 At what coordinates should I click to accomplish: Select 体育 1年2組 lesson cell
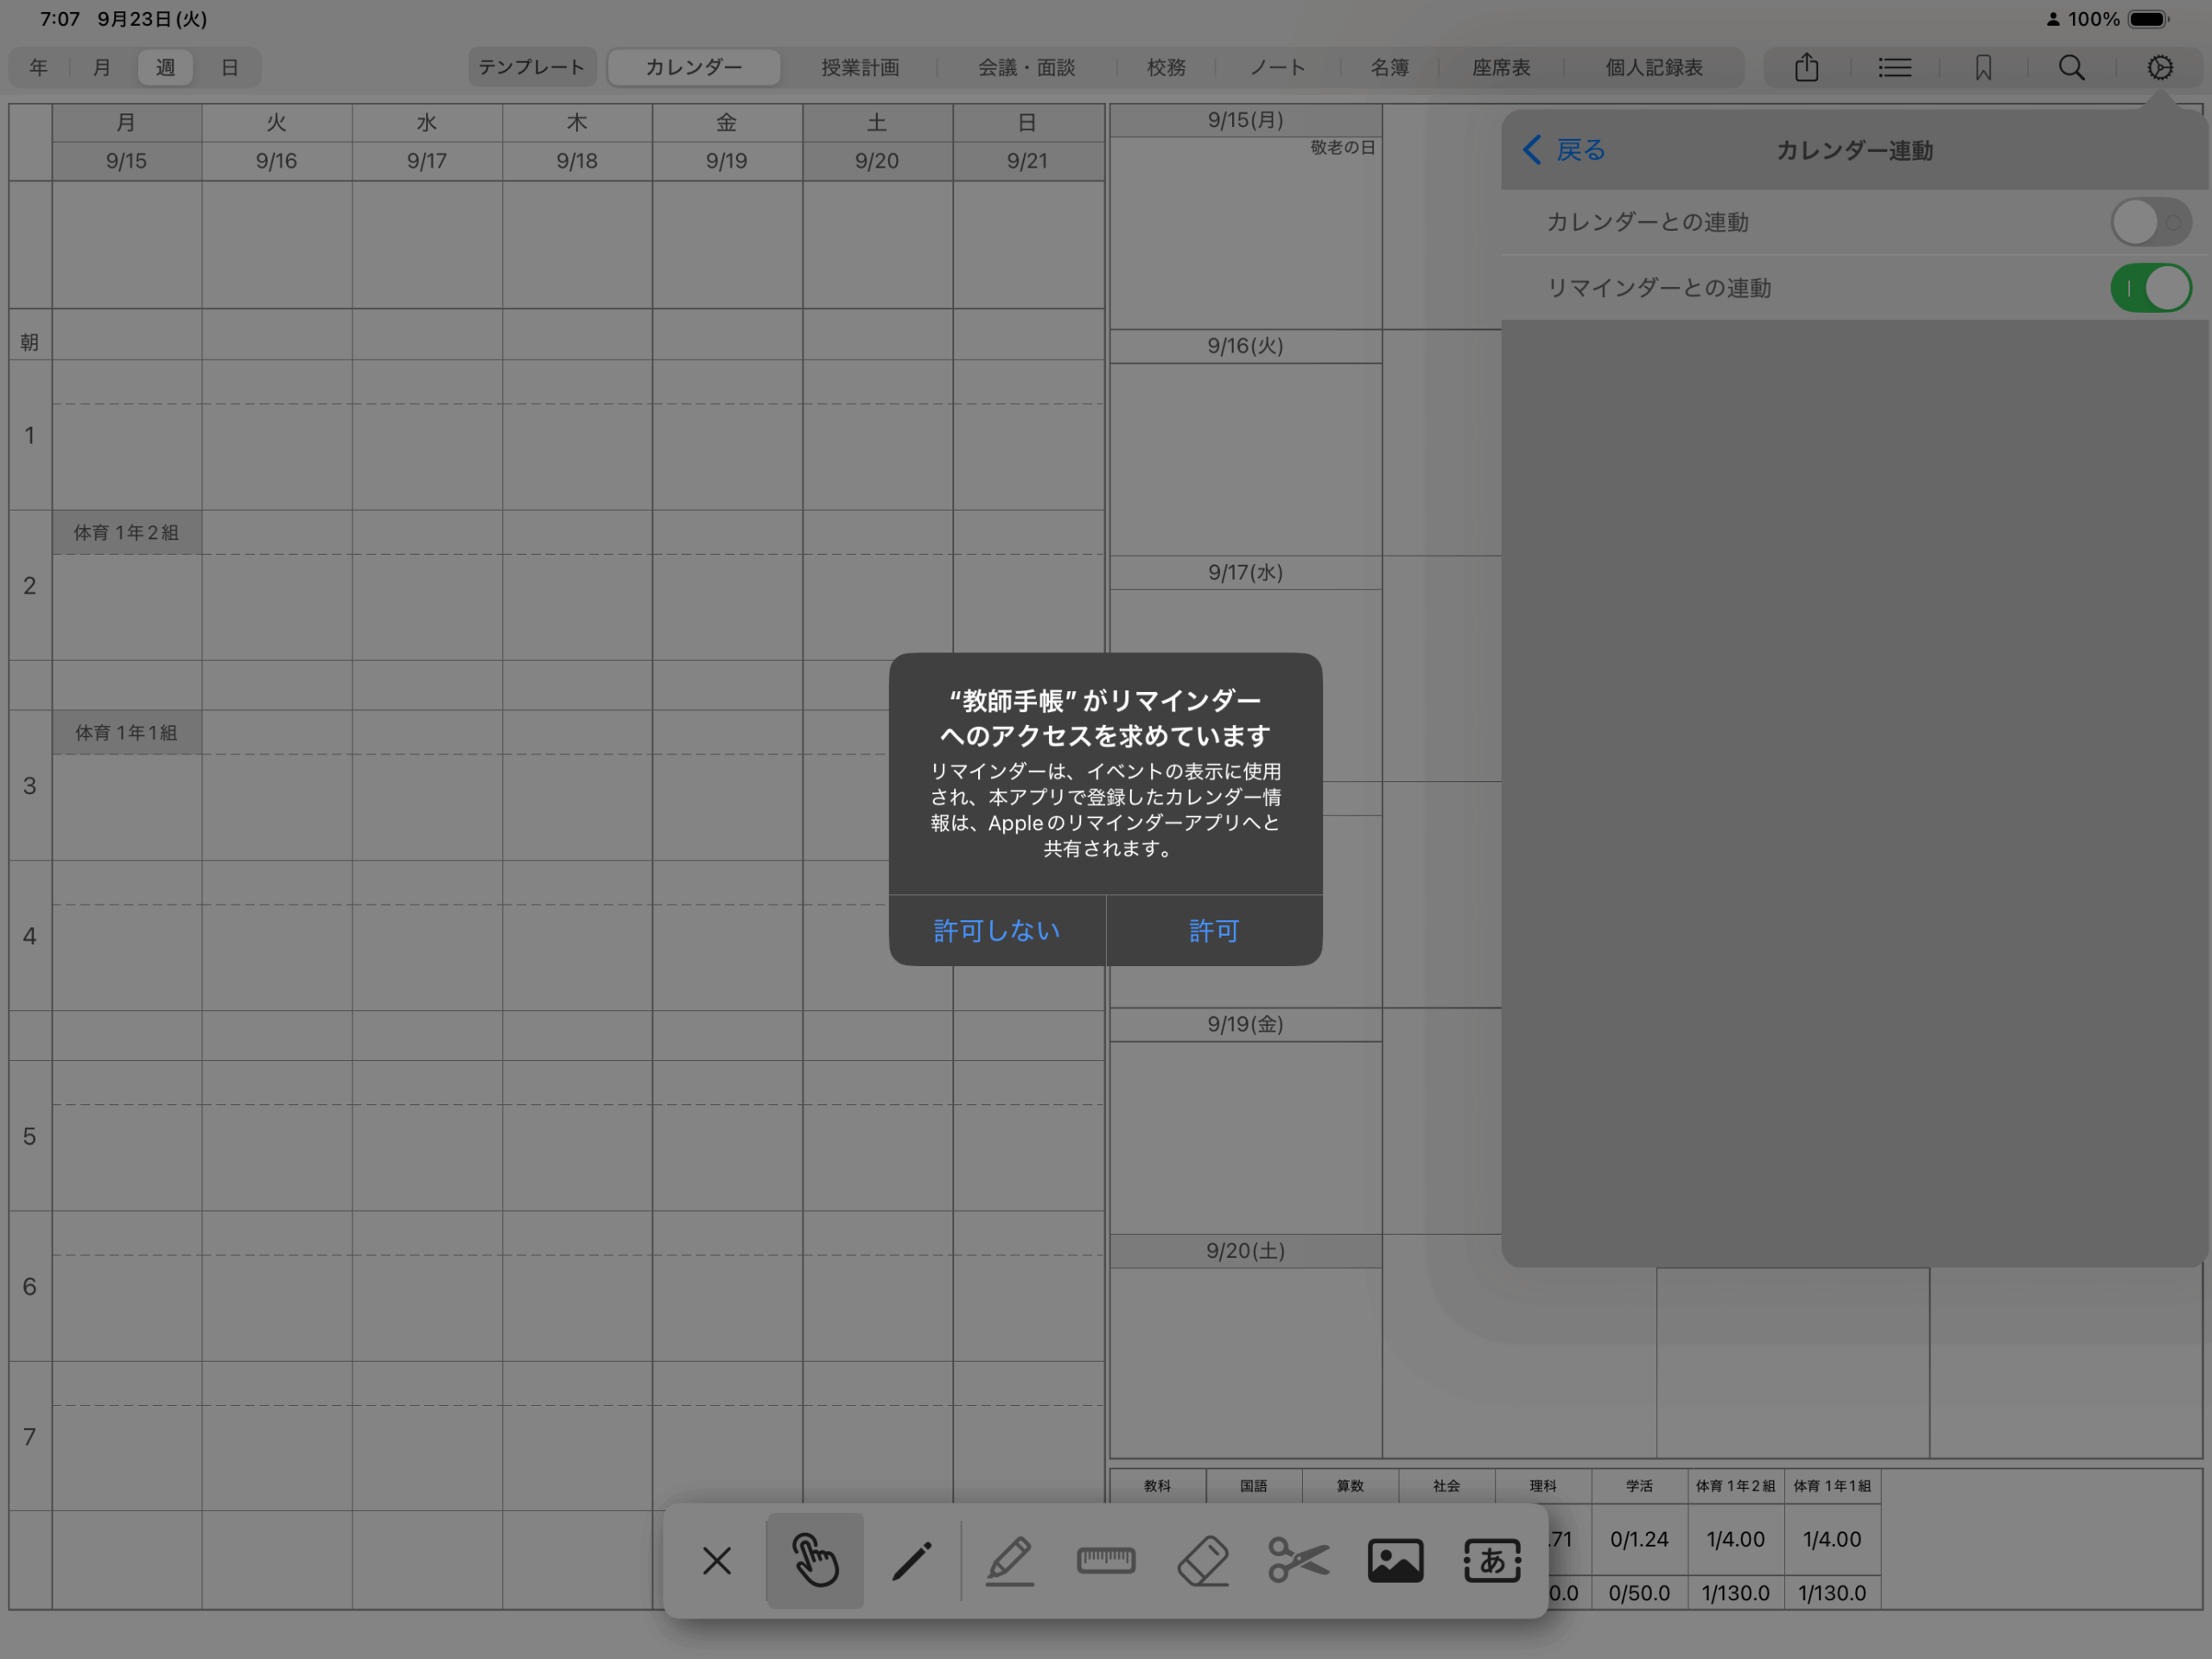pos(126,533)
